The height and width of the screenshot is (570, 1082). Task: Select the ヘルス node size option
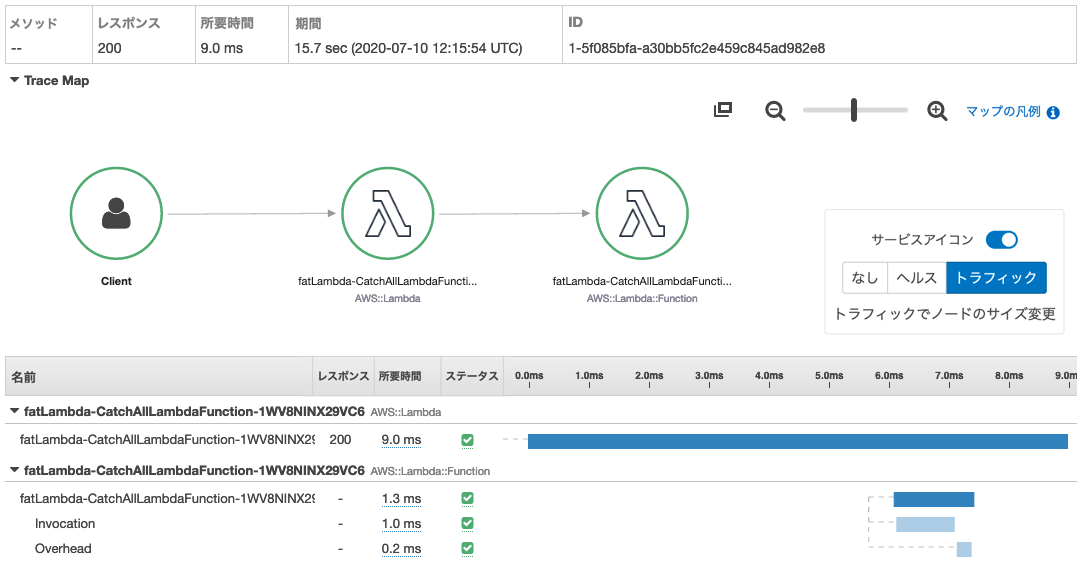(916, 278)
